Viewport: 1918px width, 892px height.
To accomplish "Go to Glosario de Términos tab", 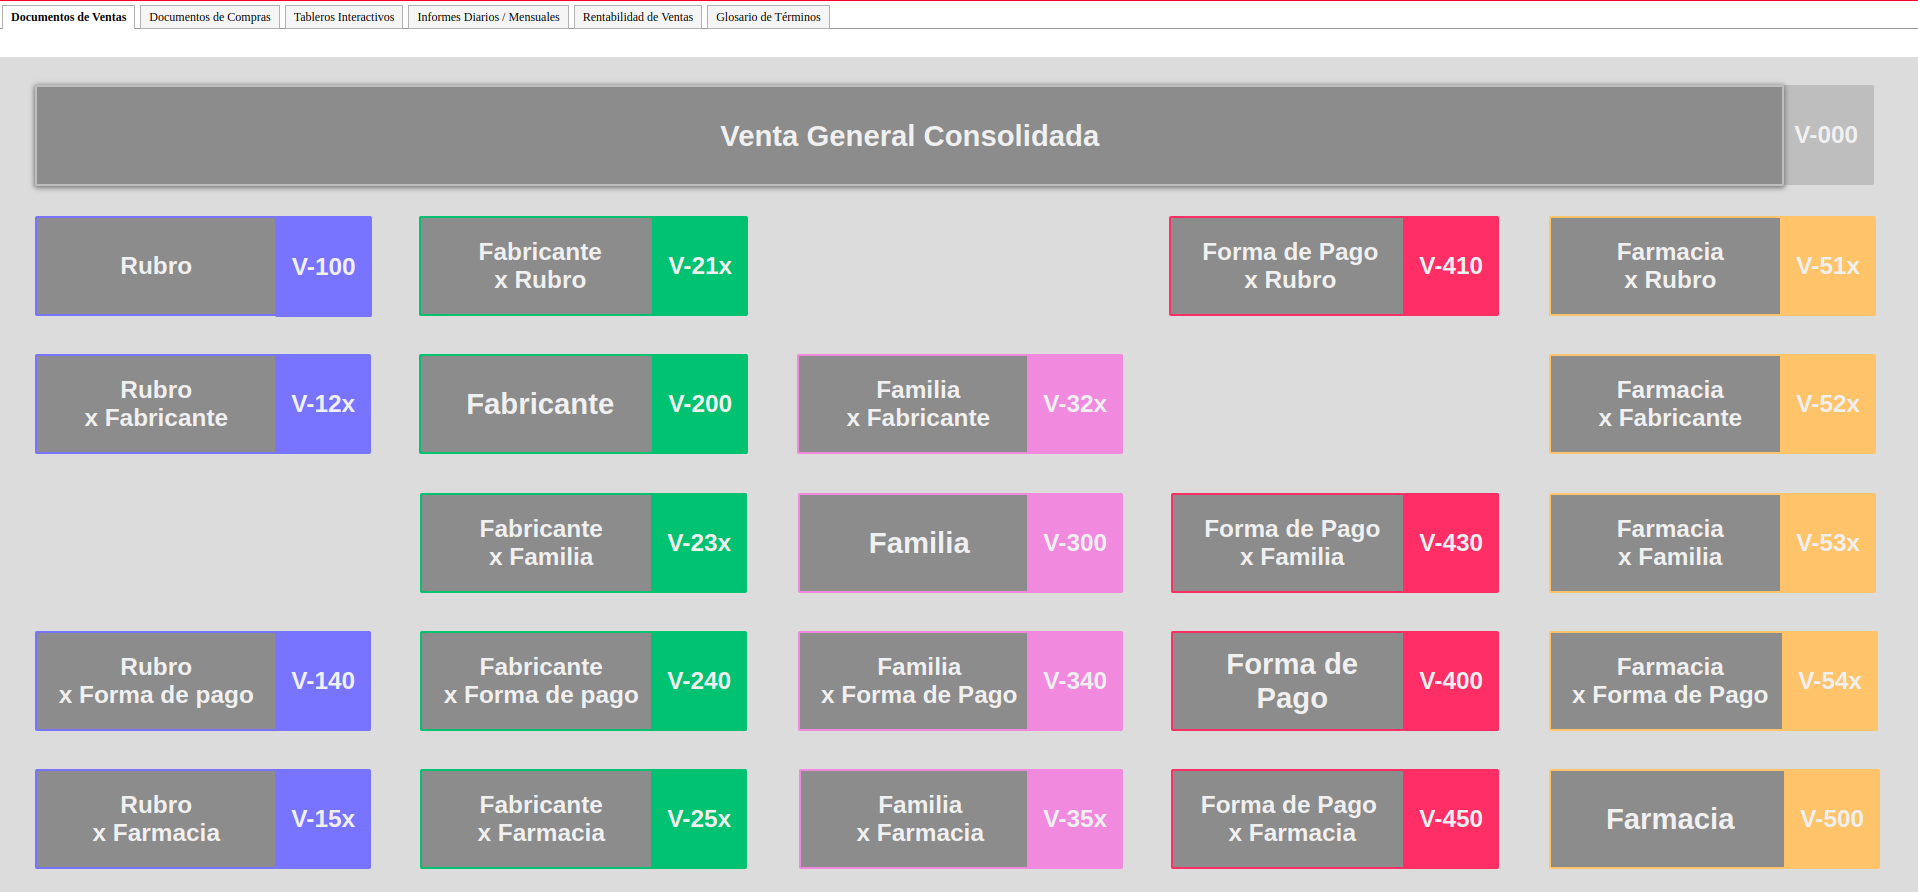I will 767,17.
